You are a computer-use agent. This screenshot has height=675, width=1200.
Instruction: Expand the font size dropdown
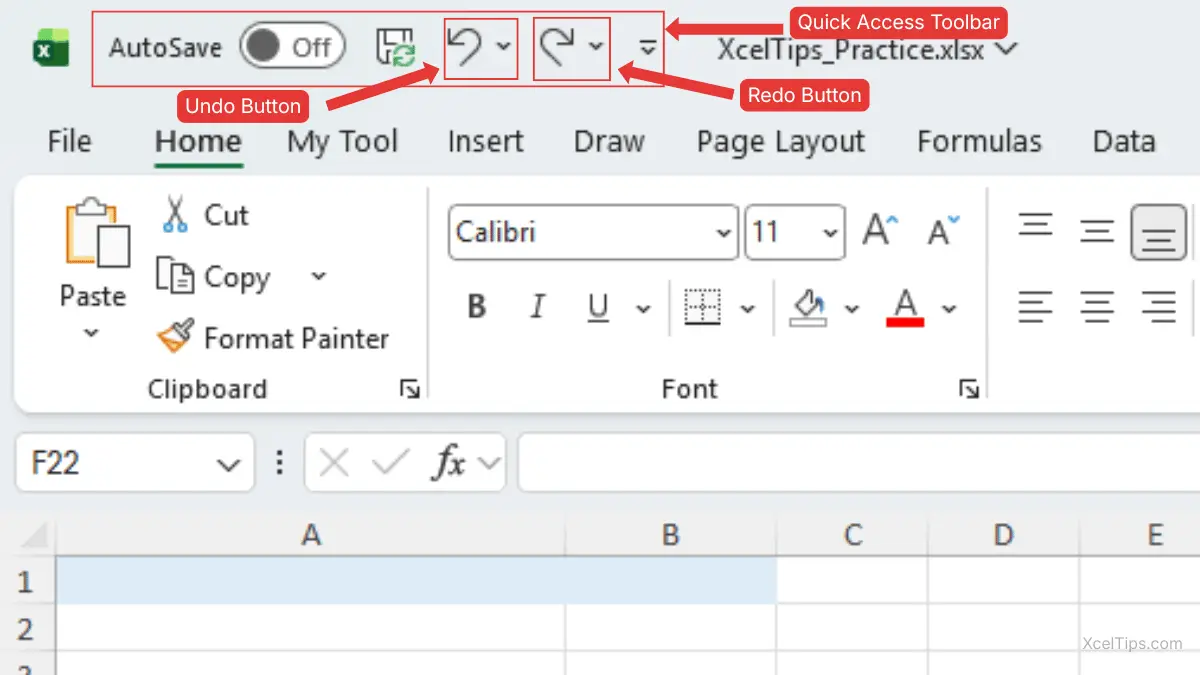click(x=829, y=233)
